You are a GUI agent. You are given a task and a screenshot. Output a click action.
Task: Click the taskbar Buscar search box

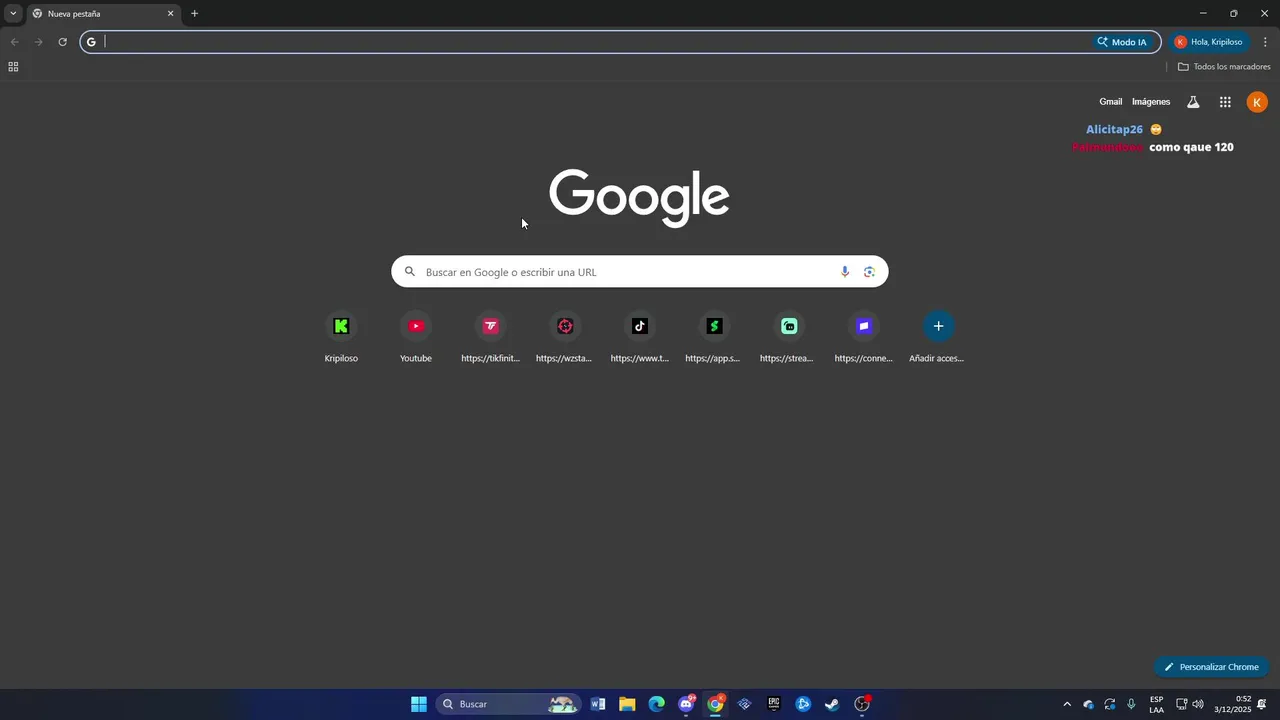tap(510, 704)
